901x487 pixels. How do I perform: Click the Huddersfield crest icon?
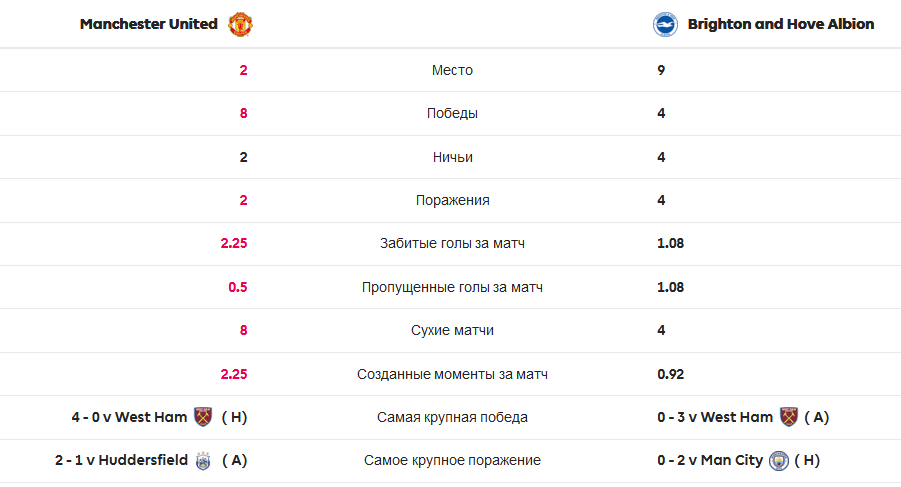pos(204,461)
